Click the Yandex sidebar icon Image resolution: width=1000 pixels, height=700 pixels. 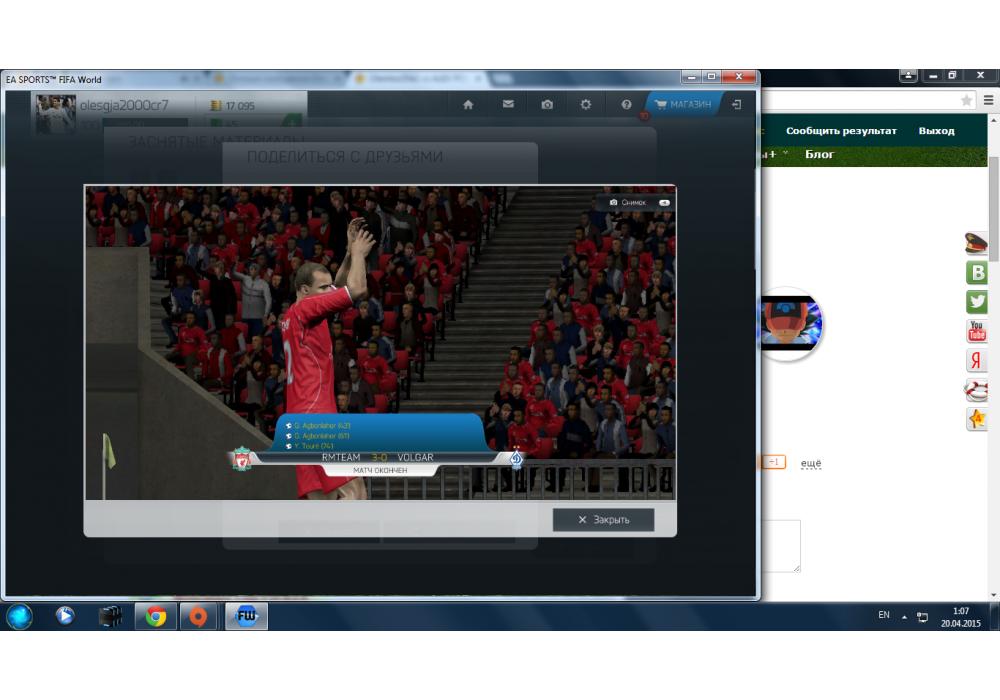pos(976,361)
